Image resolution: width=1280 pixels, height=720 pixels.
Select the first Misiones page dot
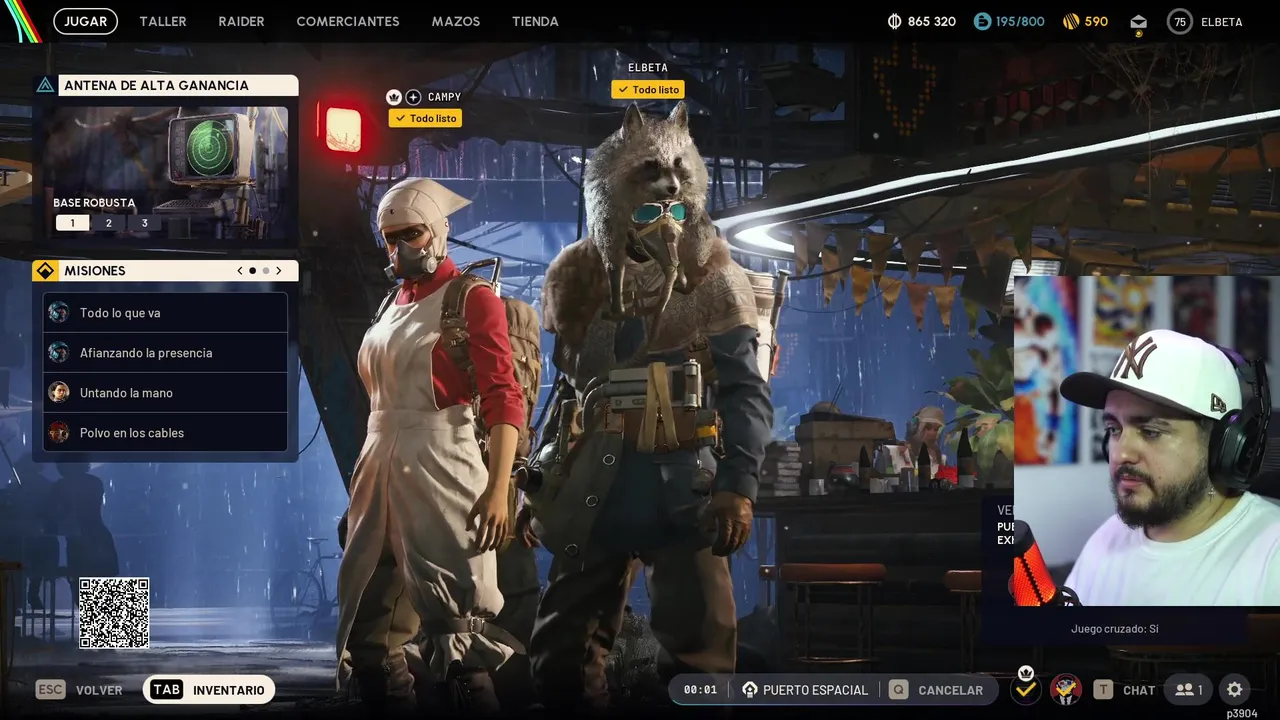[253, 270]
